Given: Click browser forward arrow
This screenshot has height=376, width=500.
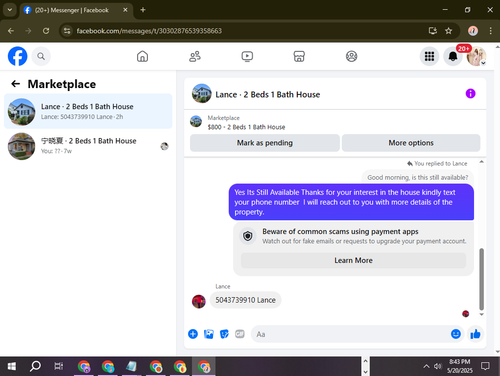Looking at the screenshot, I should click(28, 31).
